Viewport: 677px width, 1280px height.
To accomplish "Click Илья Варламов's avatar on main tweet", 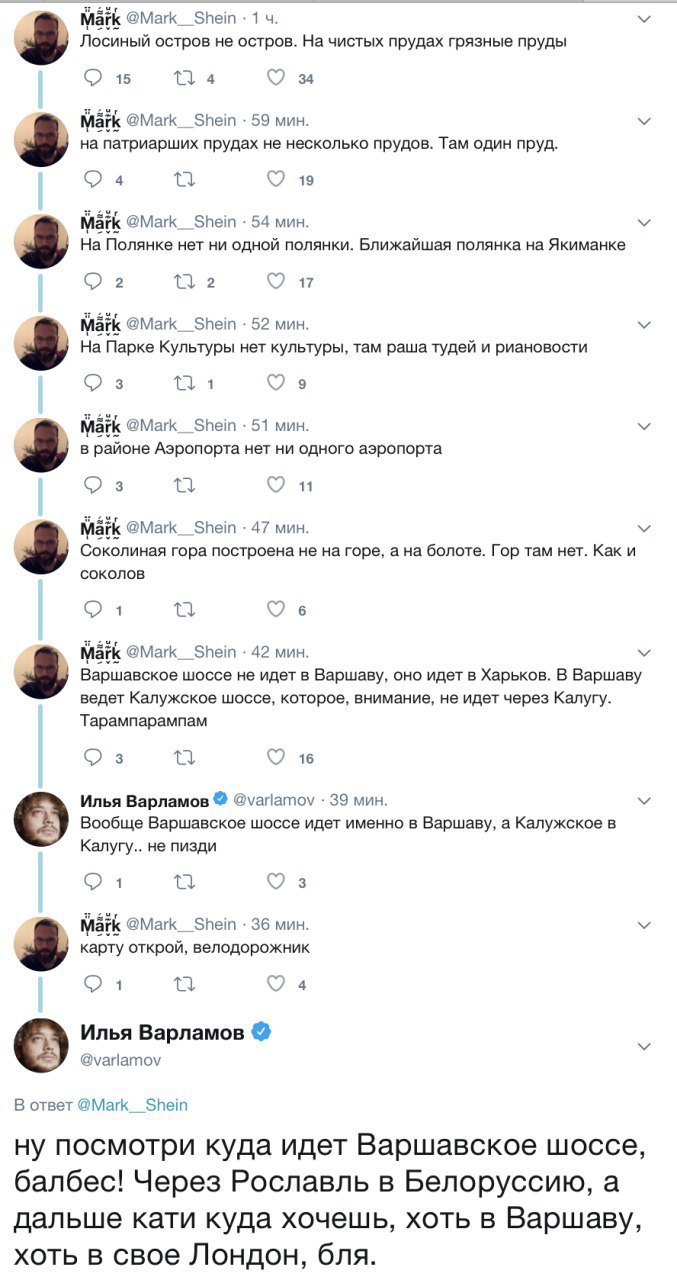I will point(41,1046).
